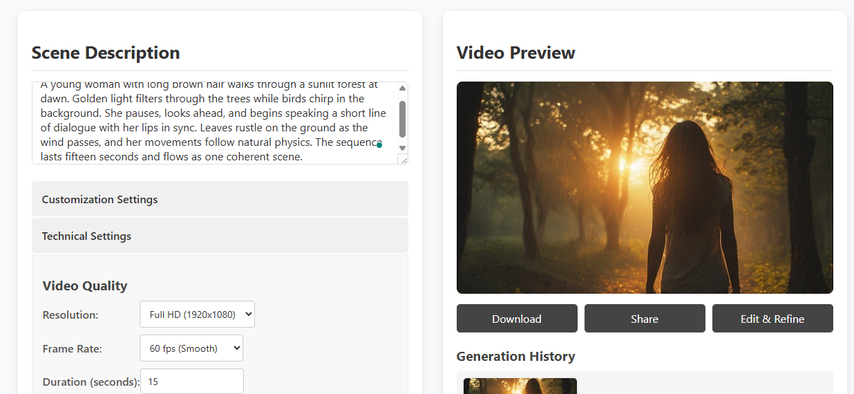Click the textarea resize handle corner
This screenshot has width=854, height=394.
(403, 159)
